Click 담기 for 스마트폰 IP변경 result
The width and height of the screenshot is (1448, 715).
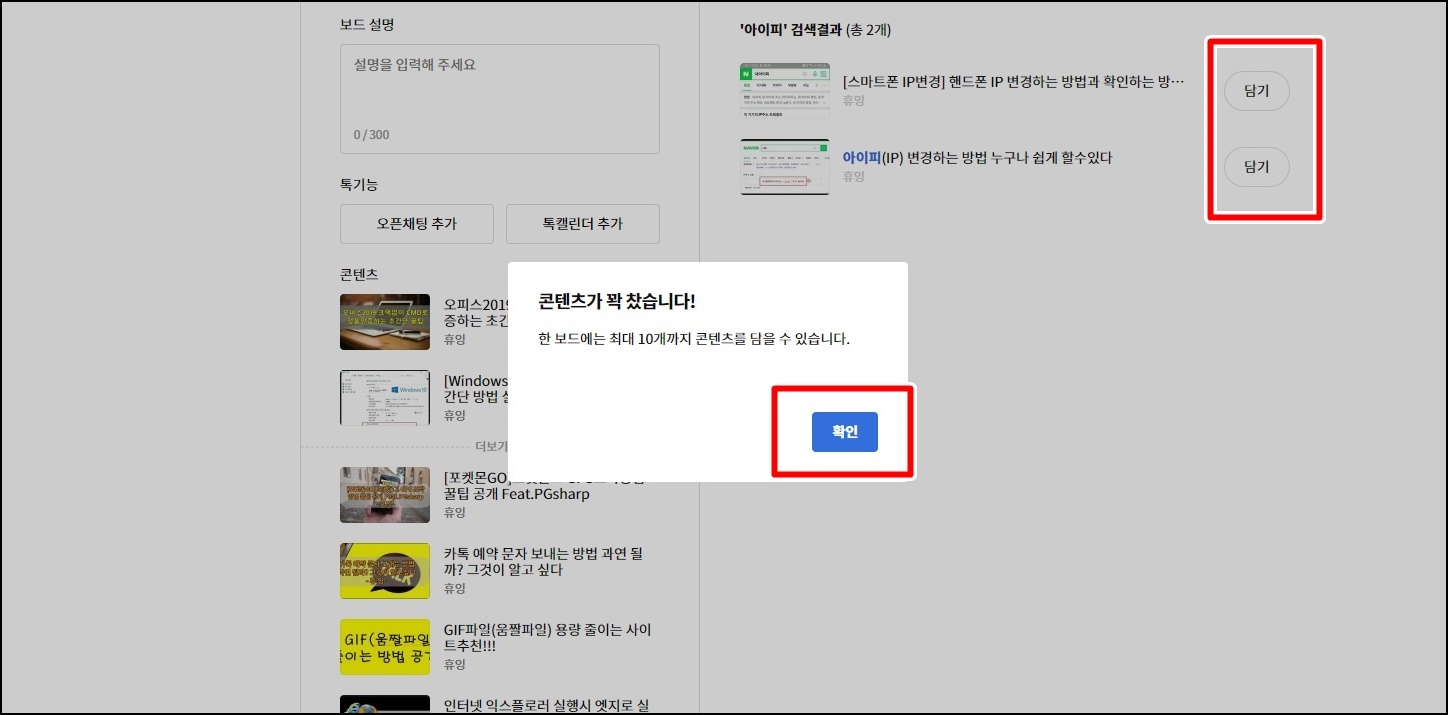(x=1256, y=91)
